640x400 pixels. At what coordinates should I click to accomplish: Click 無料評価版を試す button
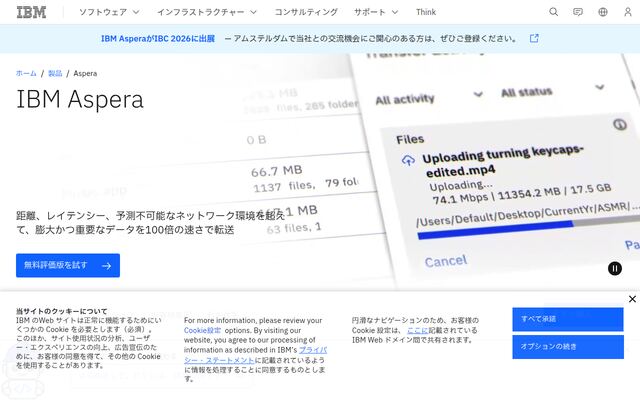pos(68,265)
